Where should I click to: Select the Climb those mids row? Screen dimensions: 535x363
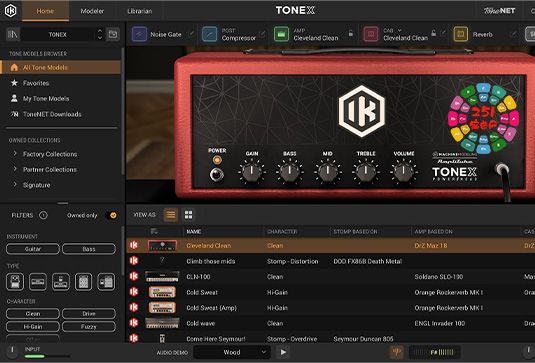[331, 261]
